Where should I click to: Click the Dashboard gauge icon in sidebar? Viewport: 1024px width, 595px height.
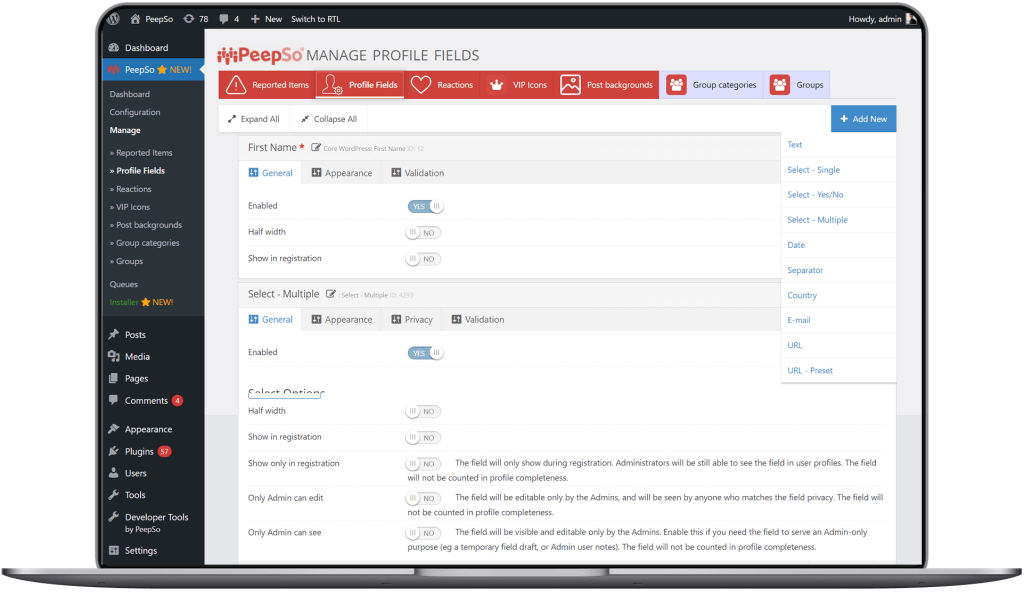tap(114, 48)
